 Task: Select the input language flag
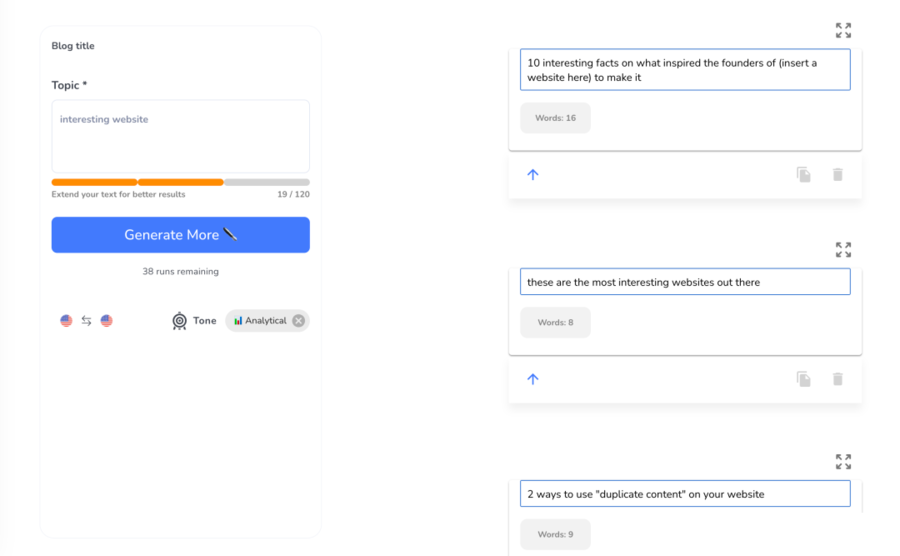tap(66, 321)
